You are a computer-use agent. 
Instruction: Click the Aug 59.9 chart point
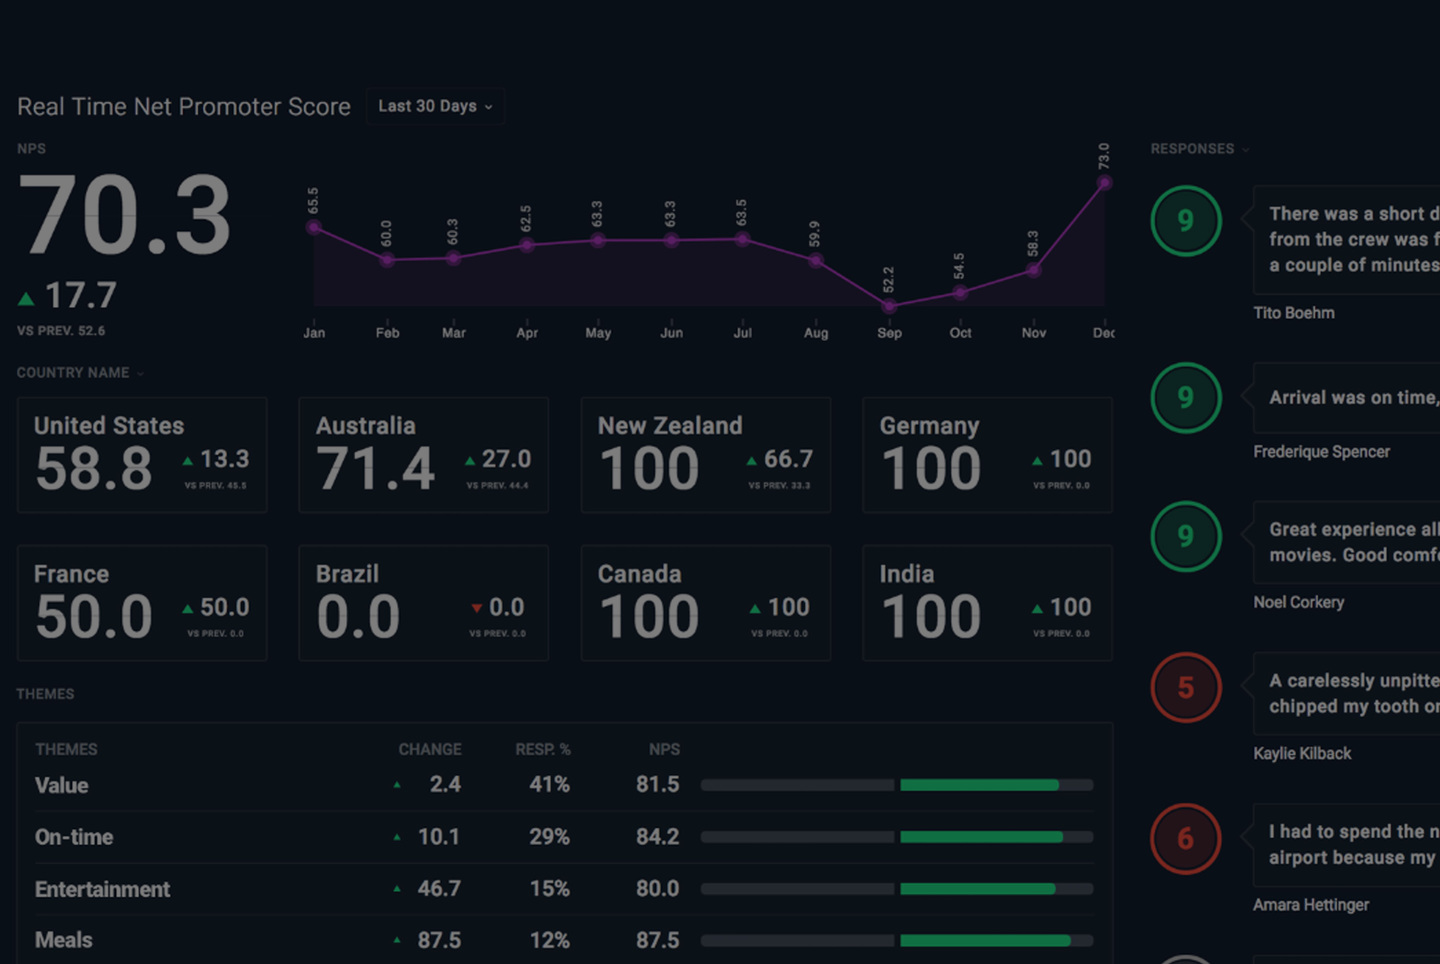[816, 260]
